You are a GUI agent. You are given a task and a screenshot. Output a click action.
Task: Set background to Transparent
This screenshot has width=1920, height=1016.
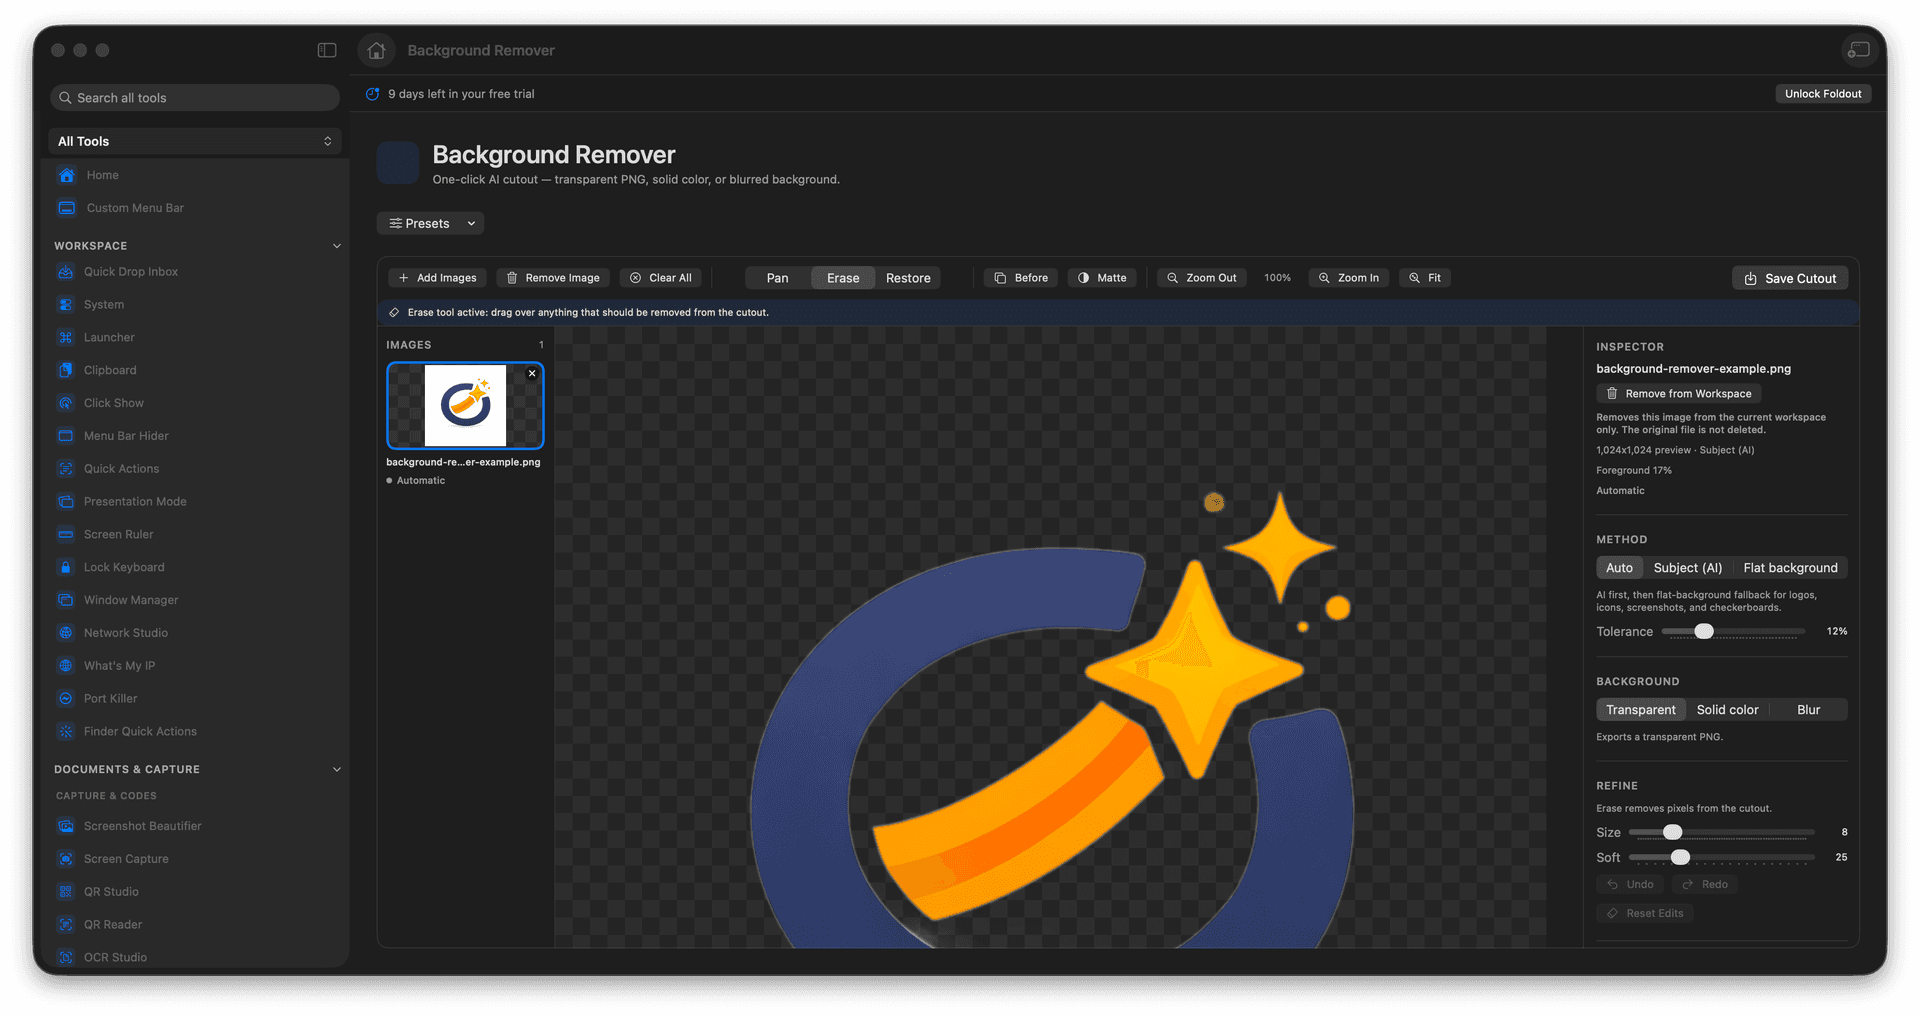click(x=1641, y=710)
